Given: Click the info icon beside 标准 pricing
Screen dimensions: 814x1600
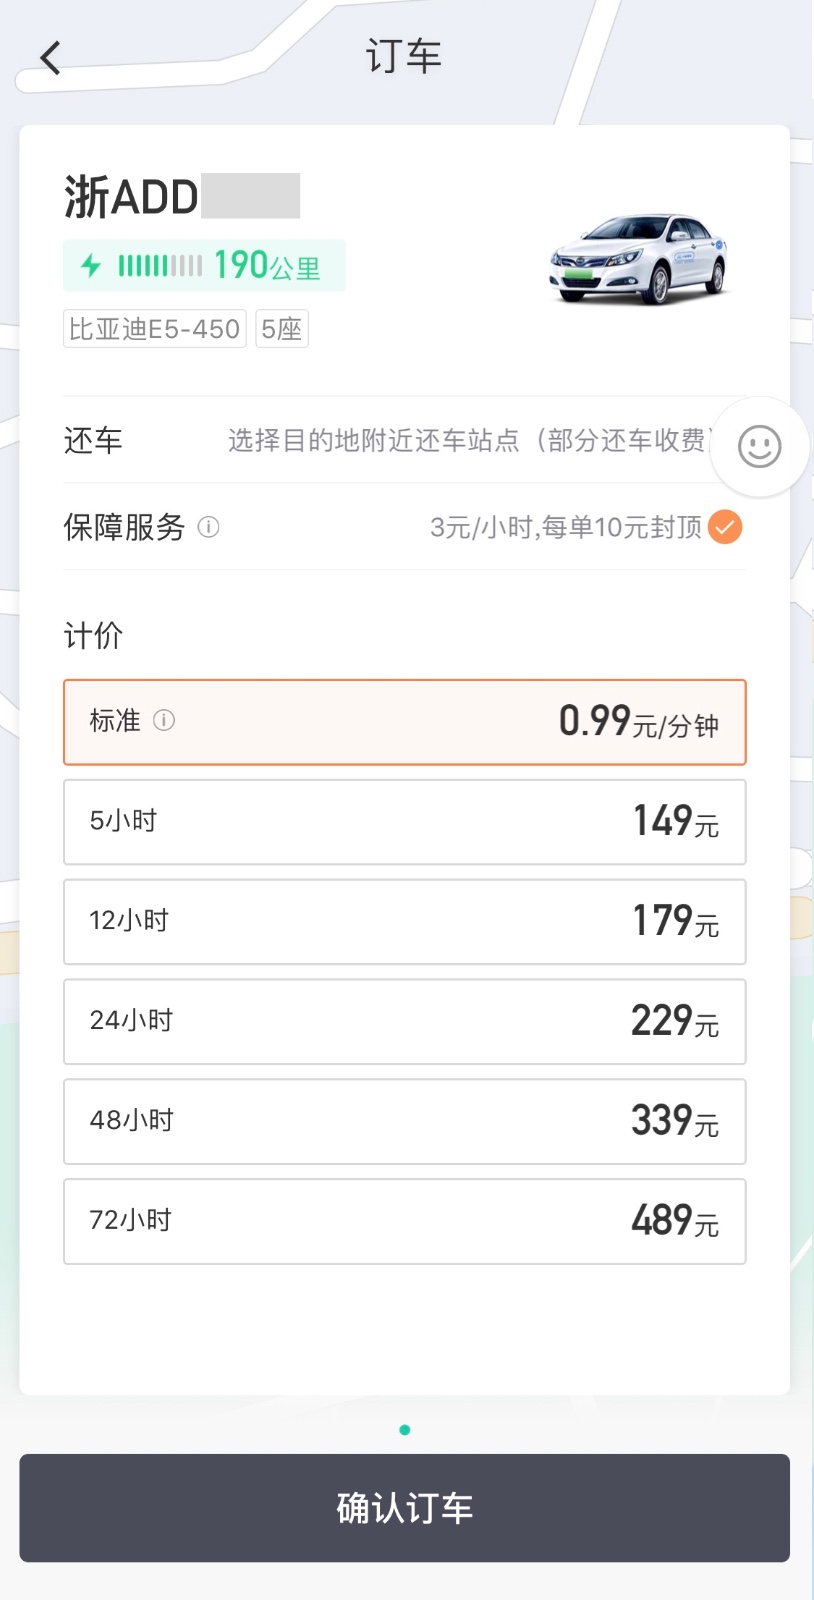Looking at the screenshot, I should (x=166, y=722).
